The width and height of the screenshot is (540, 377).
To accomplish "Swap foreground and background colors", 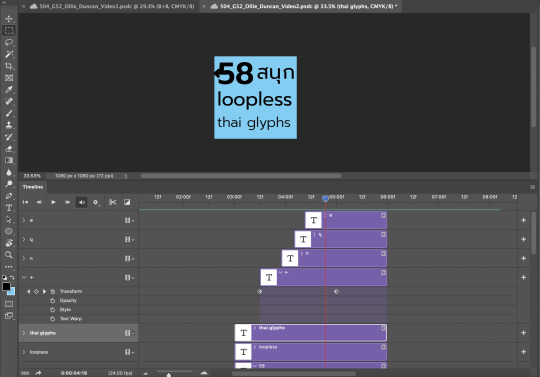I will pyautogui.click(x=12, y=277).
